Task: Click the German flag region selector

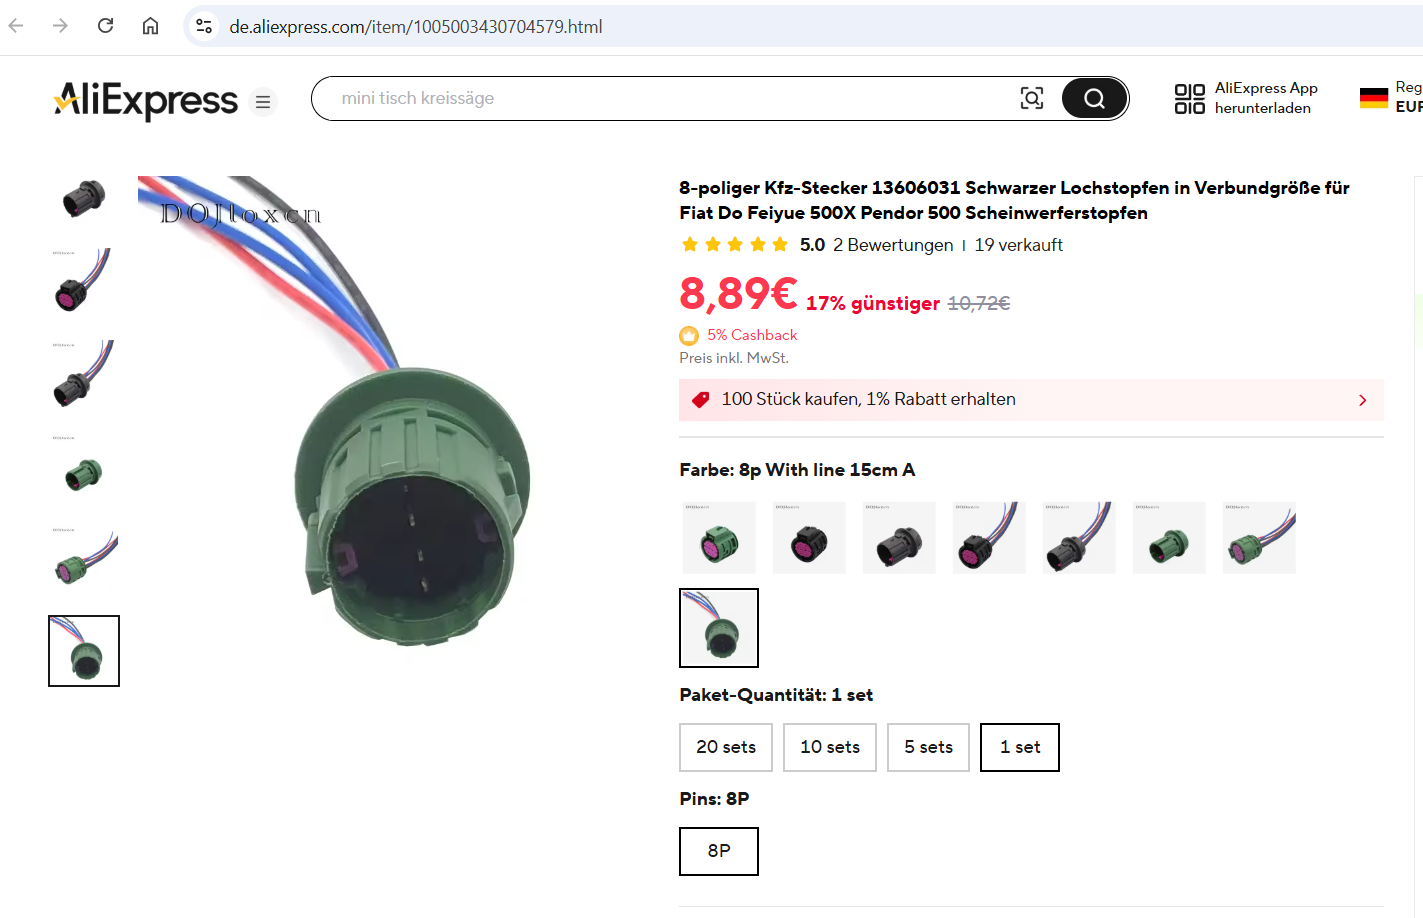Action: [x=1374, y=98]
